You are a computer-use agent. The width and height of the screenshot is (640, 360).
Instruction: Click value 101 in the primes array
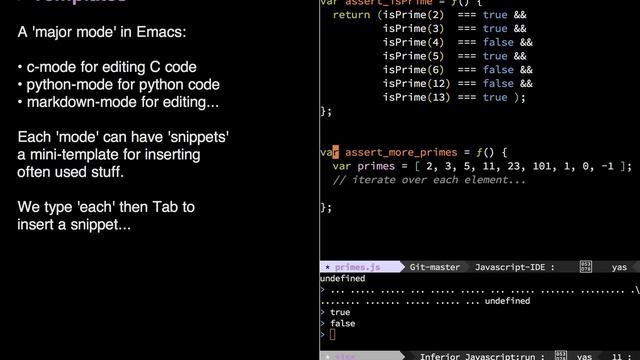point(542,166)
